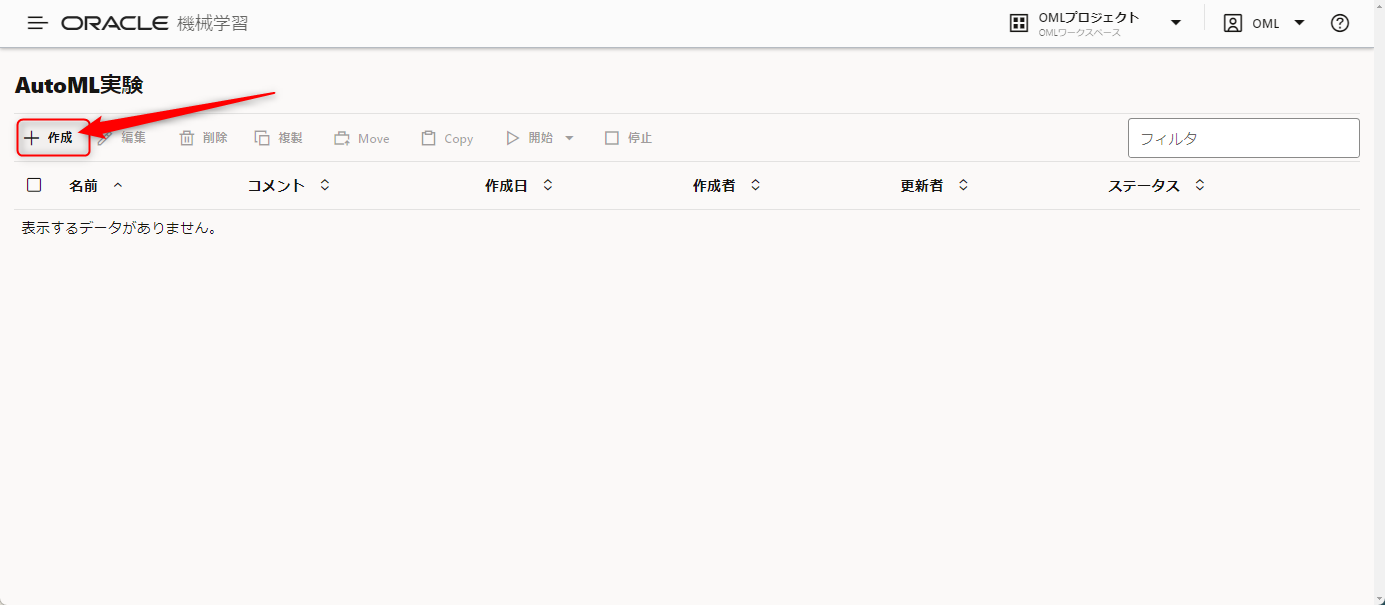The height and width of the screenshot is (605, 1385).
Task: Open the help question mark icon
Action: (1340, 23)
